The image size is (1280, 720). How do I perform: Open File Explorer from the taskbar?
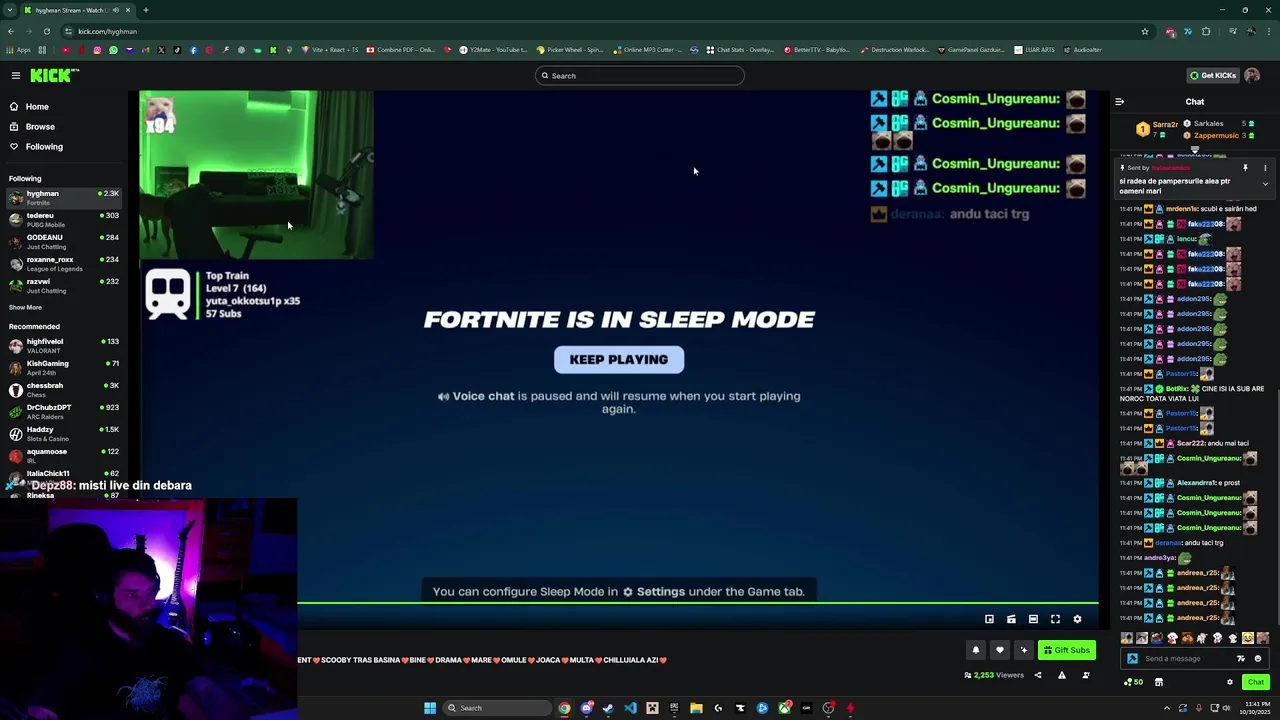[696, 708]
